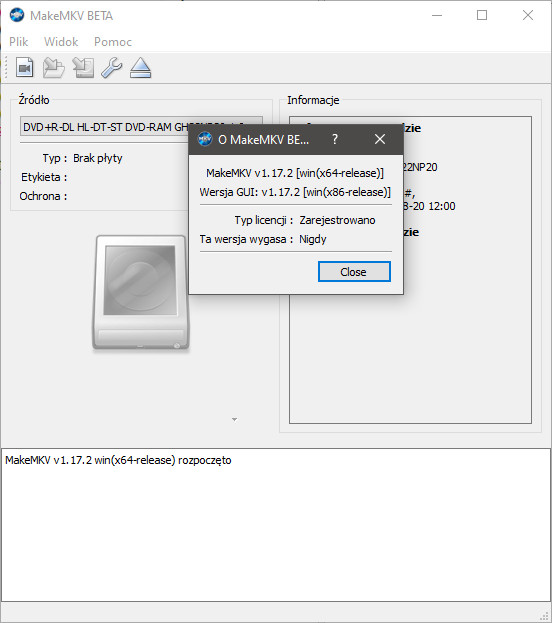Click the backup disc toolbar icon
552x623 pixels.
click(x=83, y=68)
